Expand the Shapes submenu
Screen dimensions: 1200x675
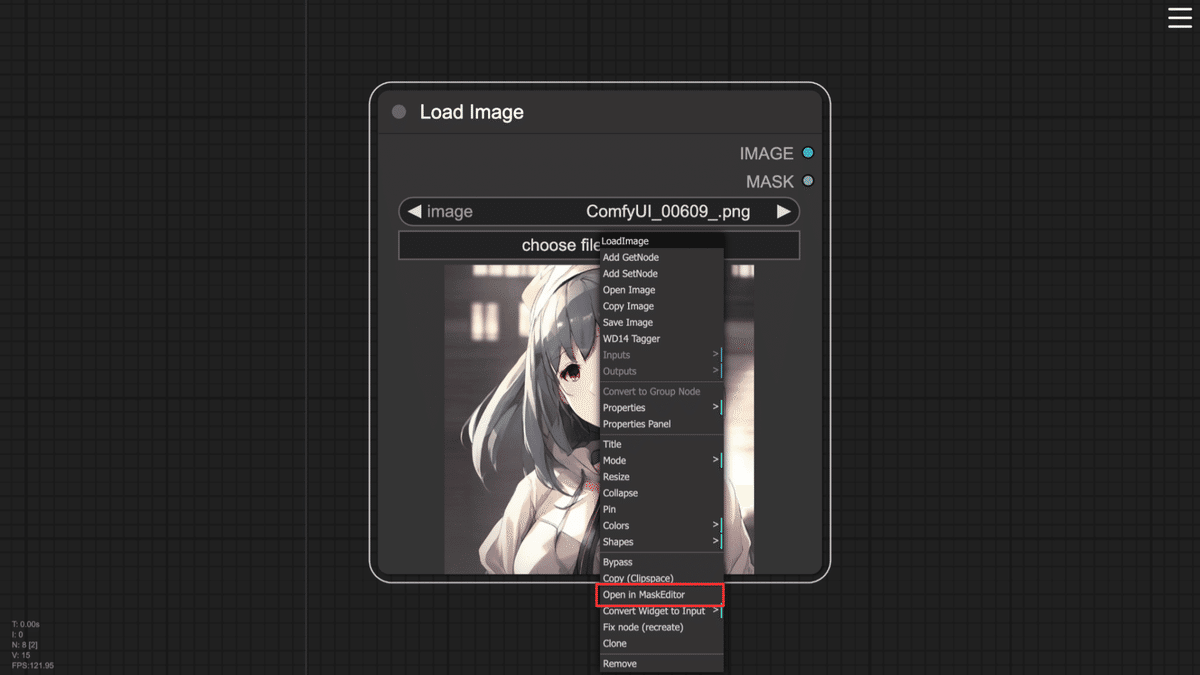tap(661, 541)
